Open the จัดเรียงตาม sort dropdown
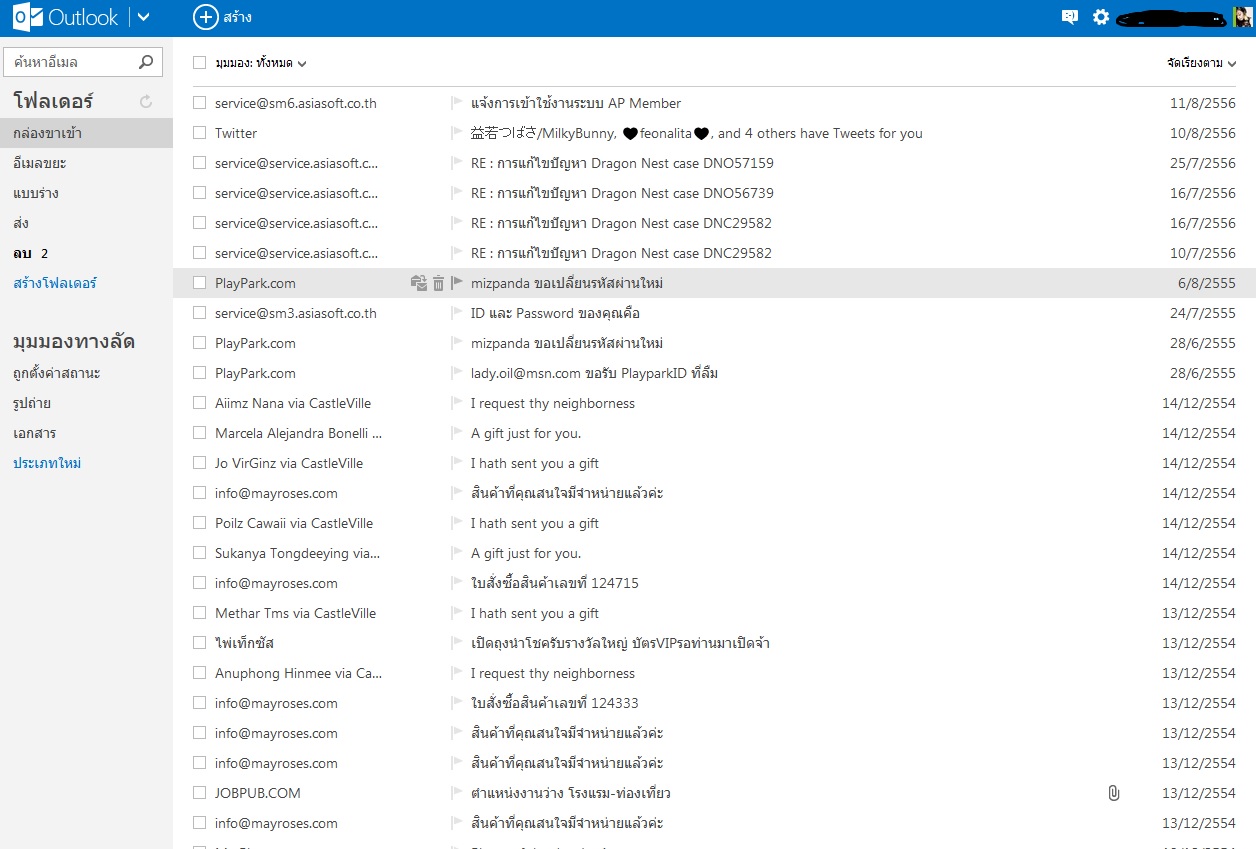The height and width of the screenshot is (849, 1256). (1201, 63)
